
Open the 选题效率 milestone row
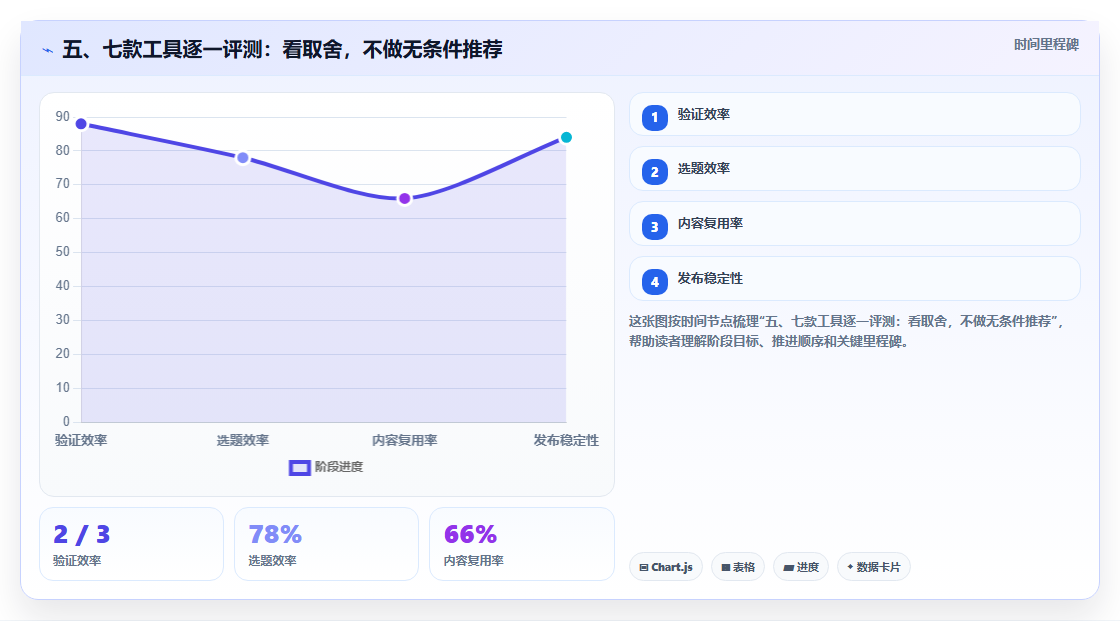[854, 169]
